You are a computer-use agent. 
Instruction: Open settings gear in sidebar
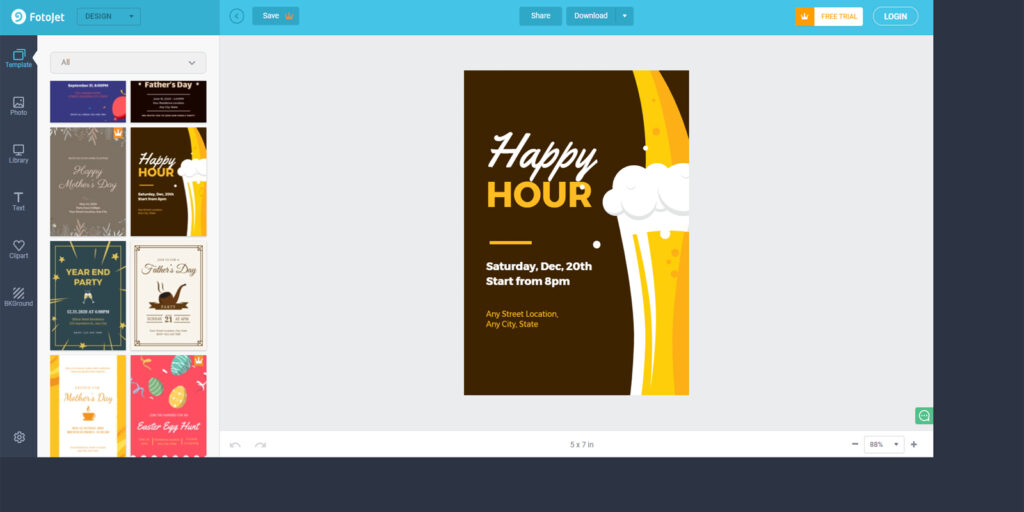(x=19, y=437)
